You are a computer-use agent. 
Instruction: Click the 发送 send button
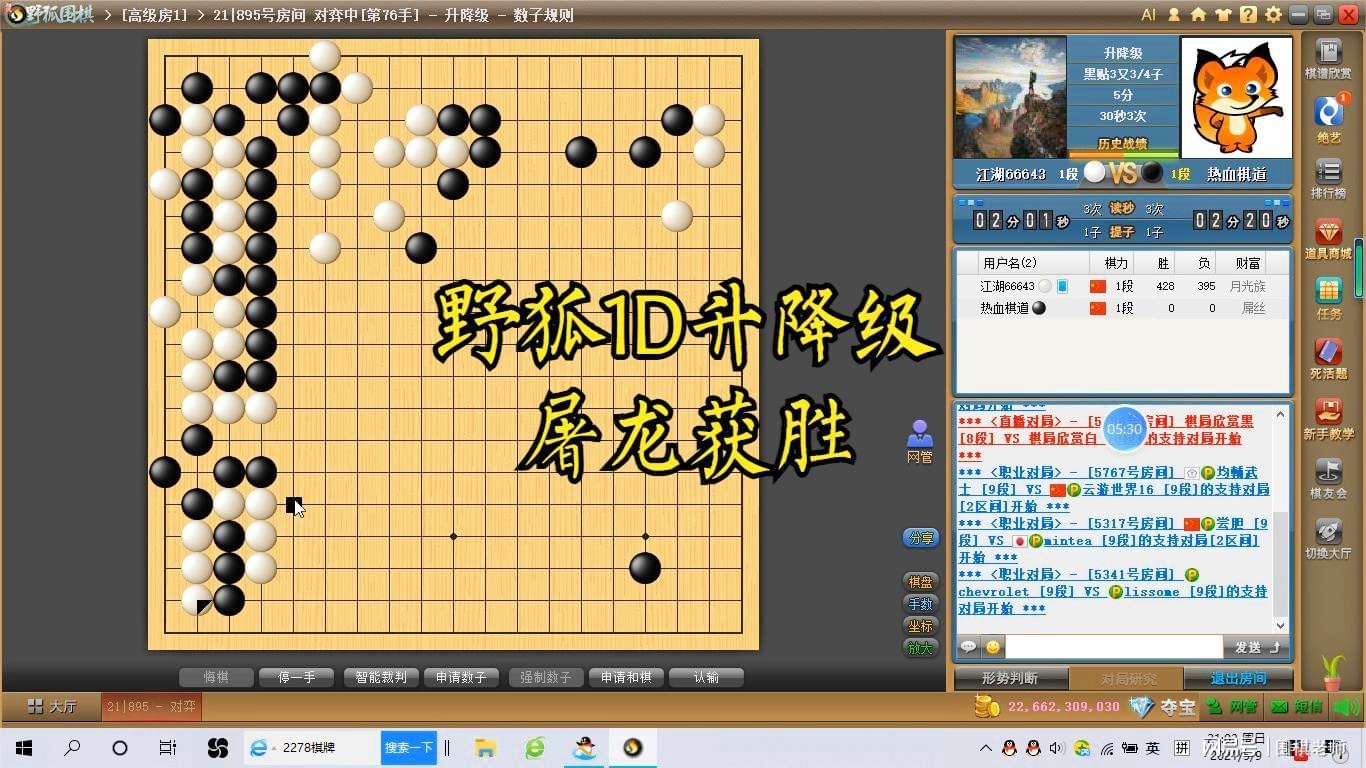[x=1256, y=647]
